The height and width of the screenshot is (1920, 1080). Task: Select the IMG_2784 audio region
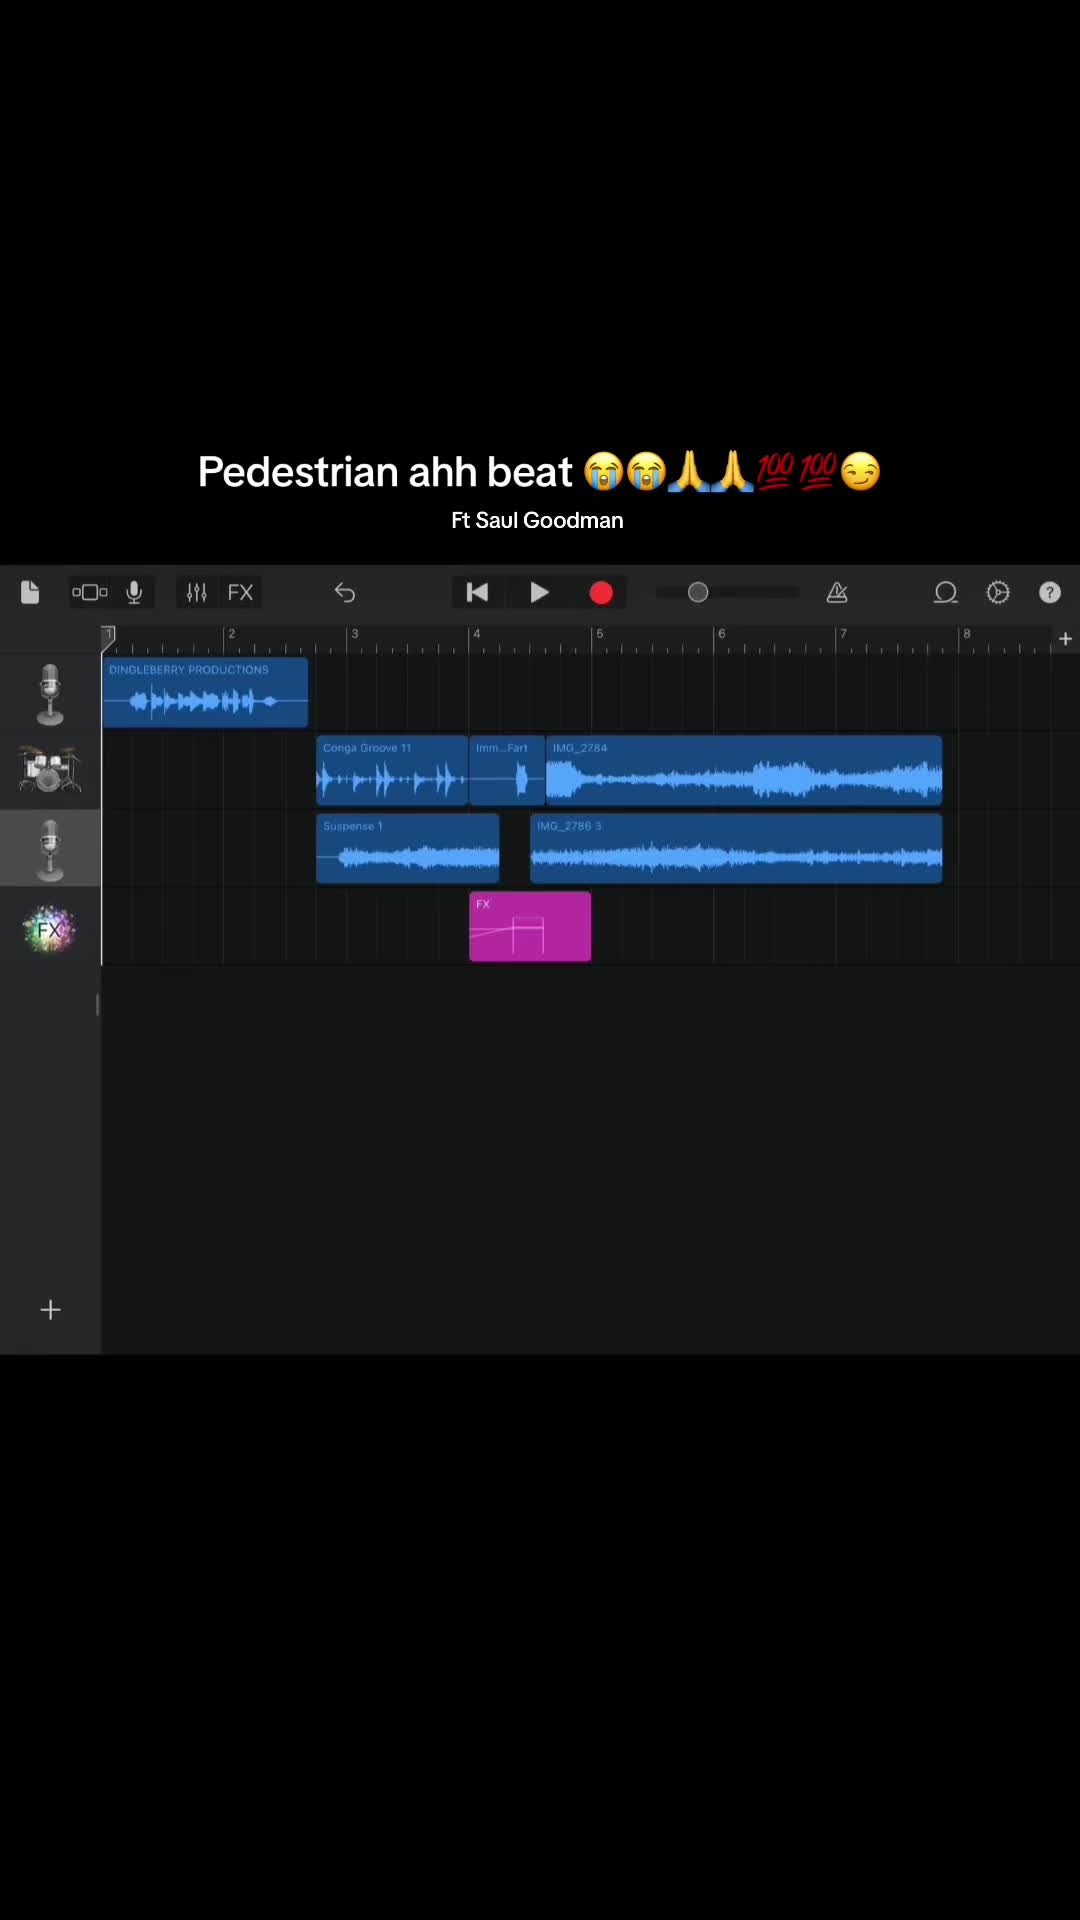coord(744,770)
